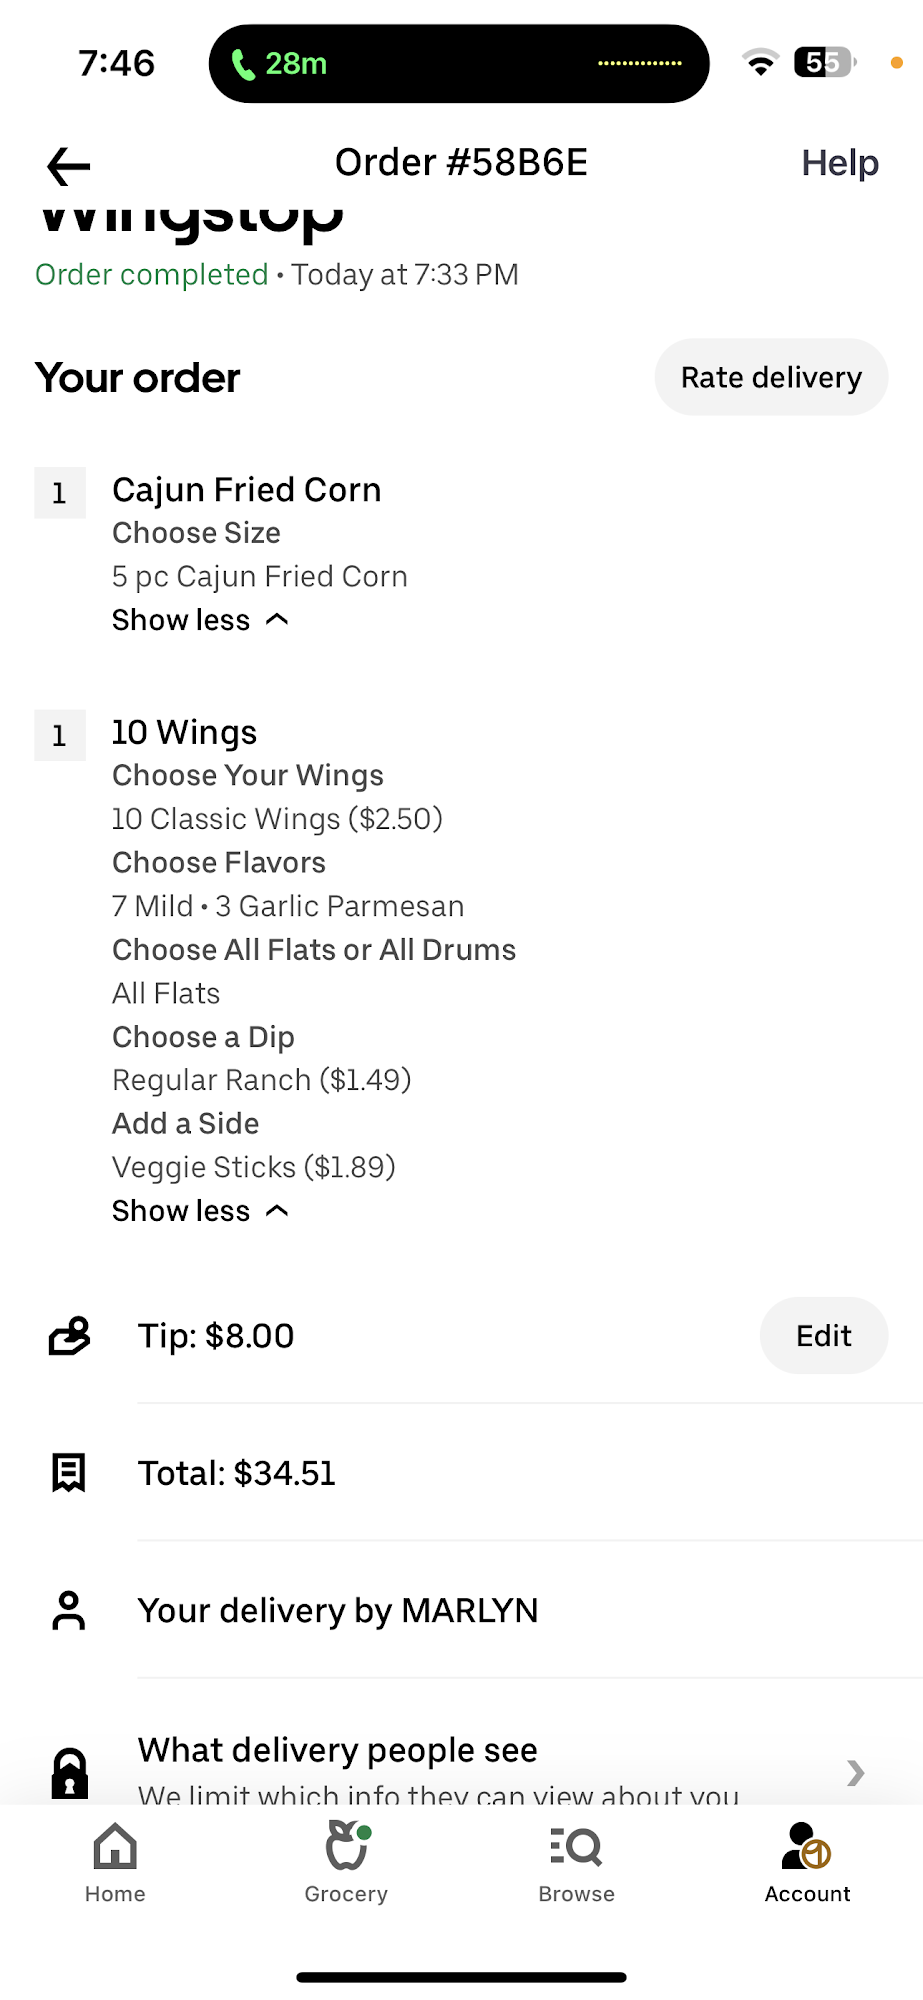Open the Help link

(840, 163)
